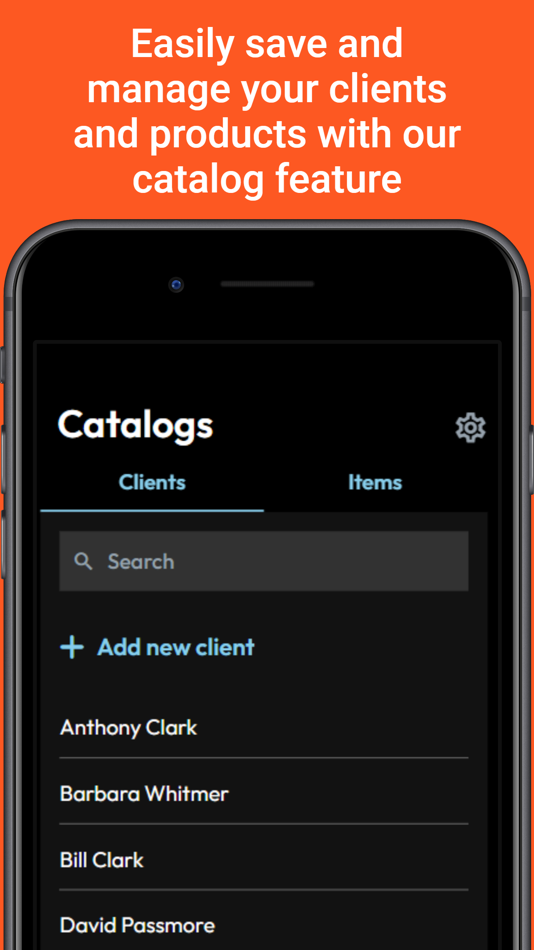Click the magnifier icon in the search bar
Viewport: 534px width, 950px height.
(84, 561)
